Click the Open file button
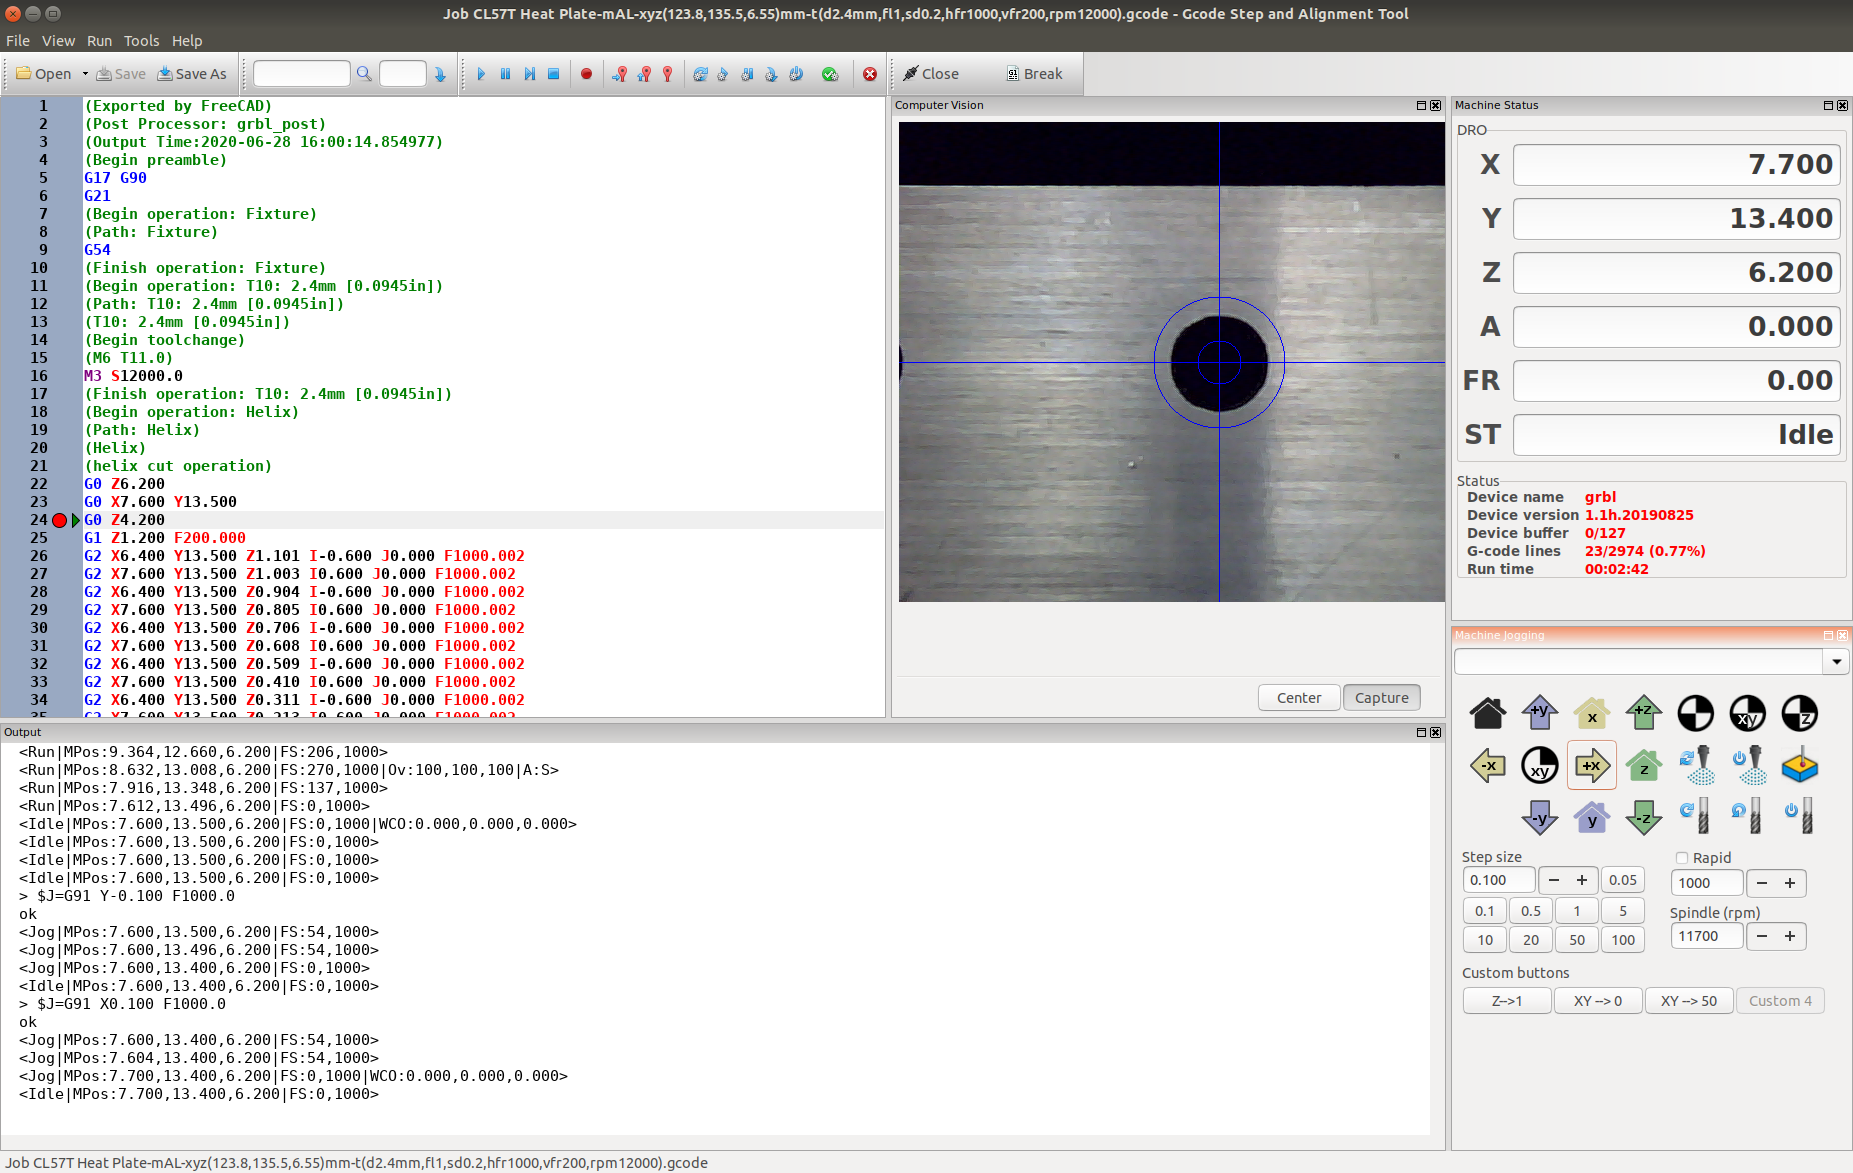The height and width of the screenshot is (1173, 1853). point(44,74)
